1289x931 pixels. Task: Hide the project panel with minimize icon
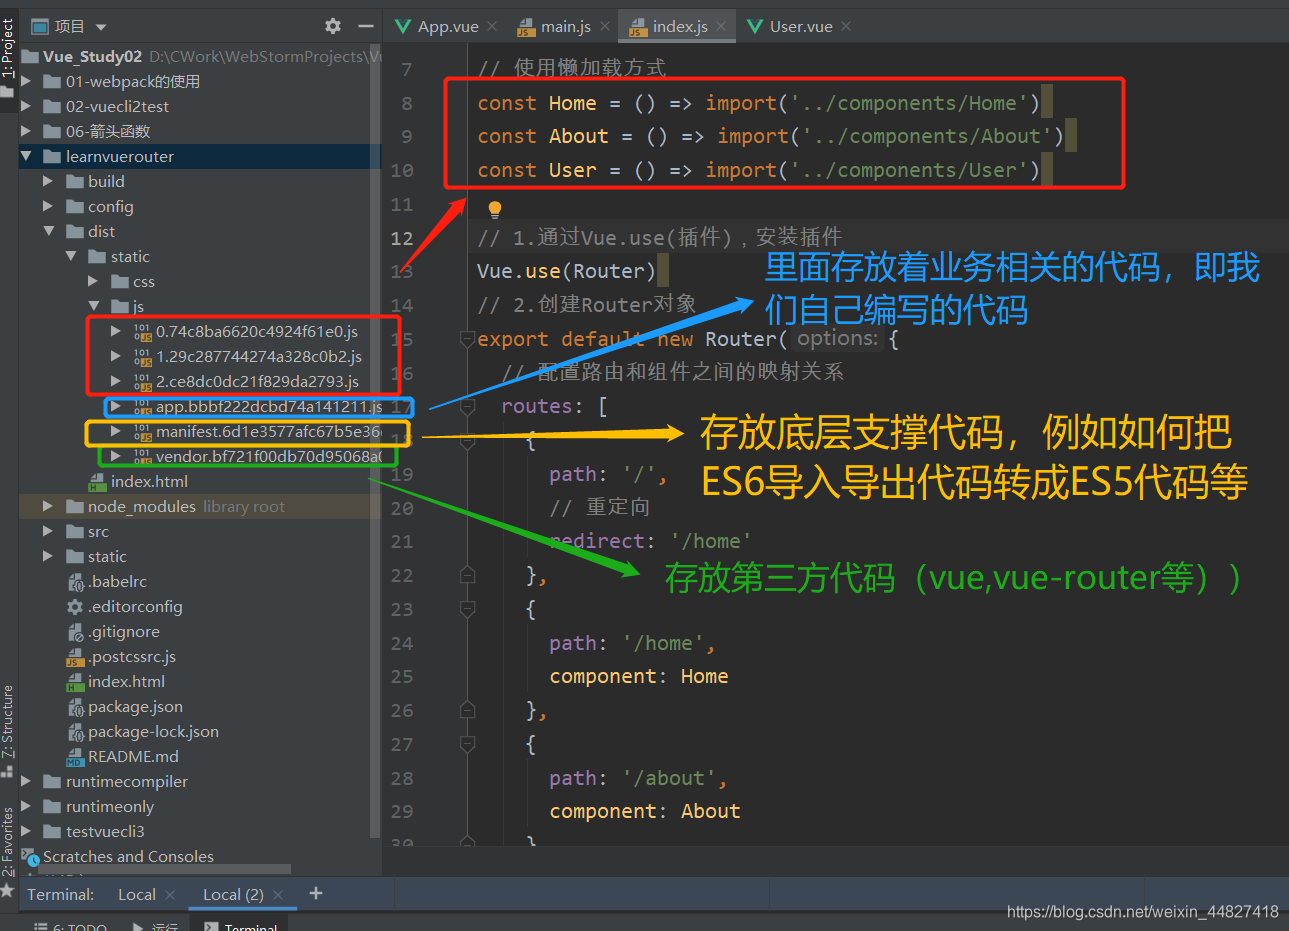[x=366, y=26]
